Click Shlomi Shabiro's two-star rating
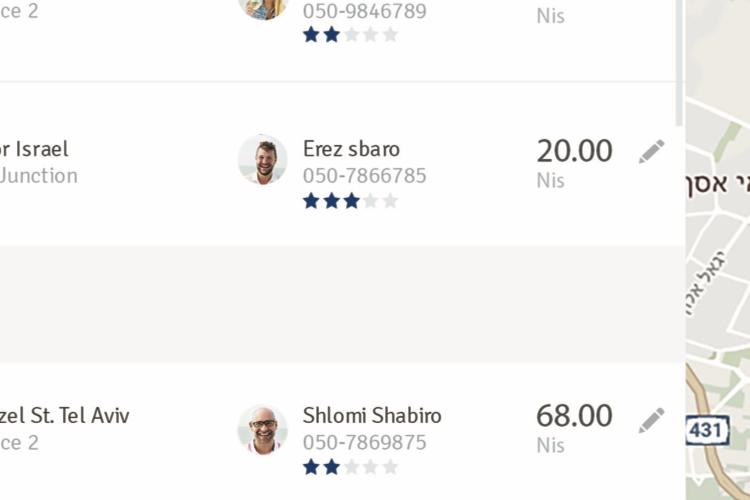This screenshot has height=500, width=750. 350,467
